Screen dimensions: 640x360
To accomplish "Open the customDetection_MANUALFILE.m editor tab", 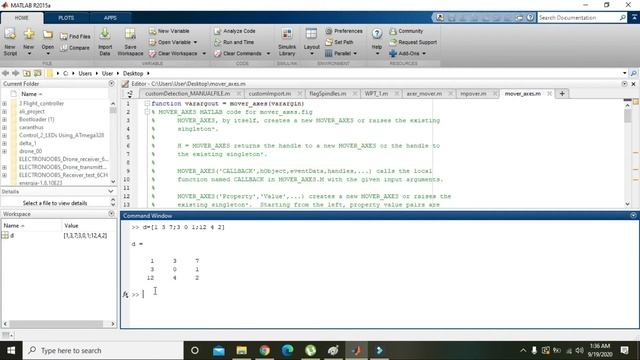I will [187, 94].
